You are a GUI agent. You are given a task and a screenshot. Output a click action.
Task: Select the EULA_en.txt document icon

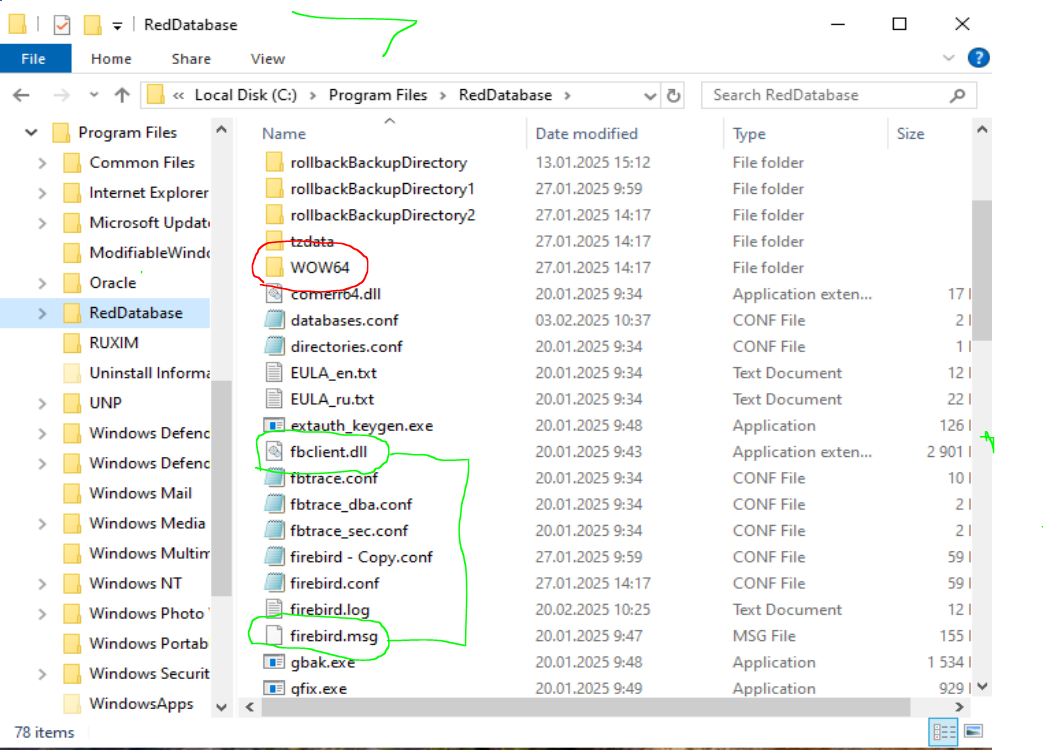pyautogui.click(x=274, y=372)
